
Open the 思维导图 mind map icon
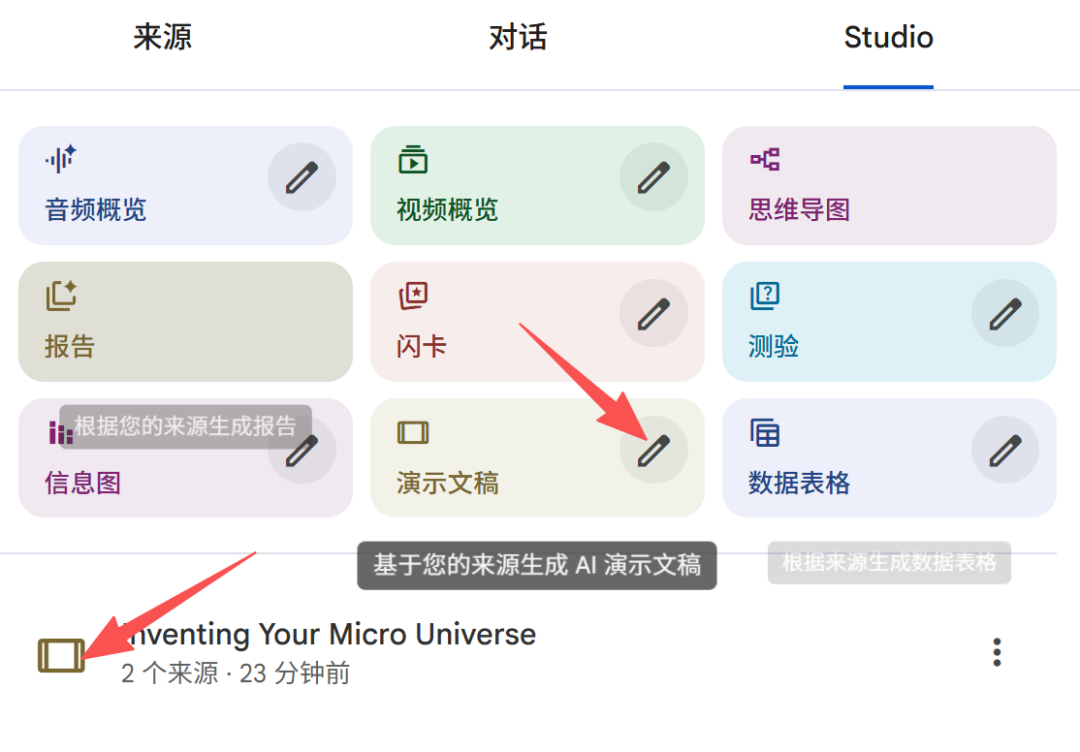tap(763, 159)
